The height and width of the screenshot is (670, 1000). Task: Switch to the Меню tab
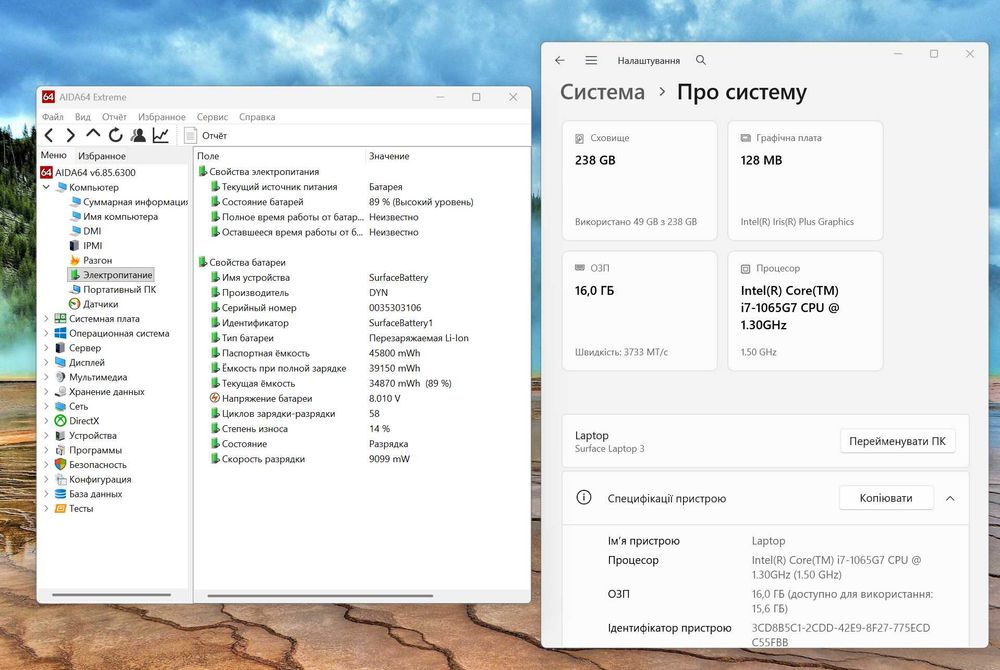pyautogui.click(x=54, y=155)
